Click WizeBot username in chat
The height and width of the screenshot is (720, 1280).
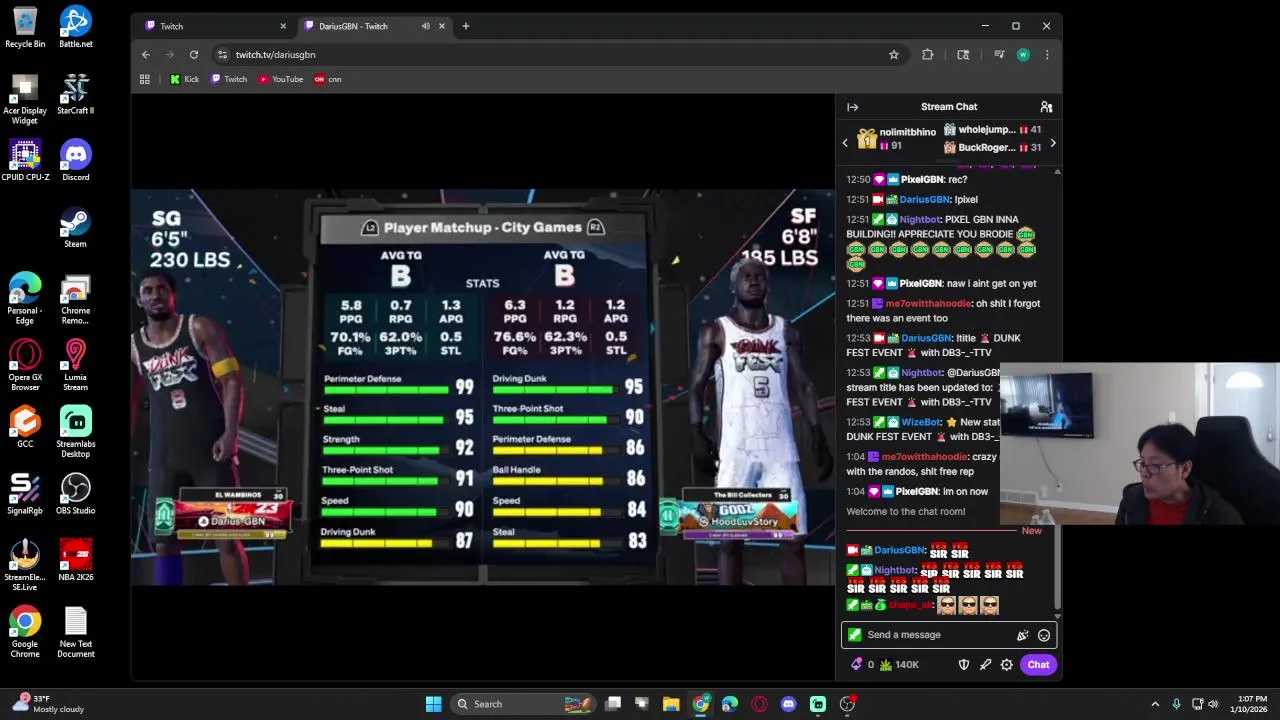[922, 422]
